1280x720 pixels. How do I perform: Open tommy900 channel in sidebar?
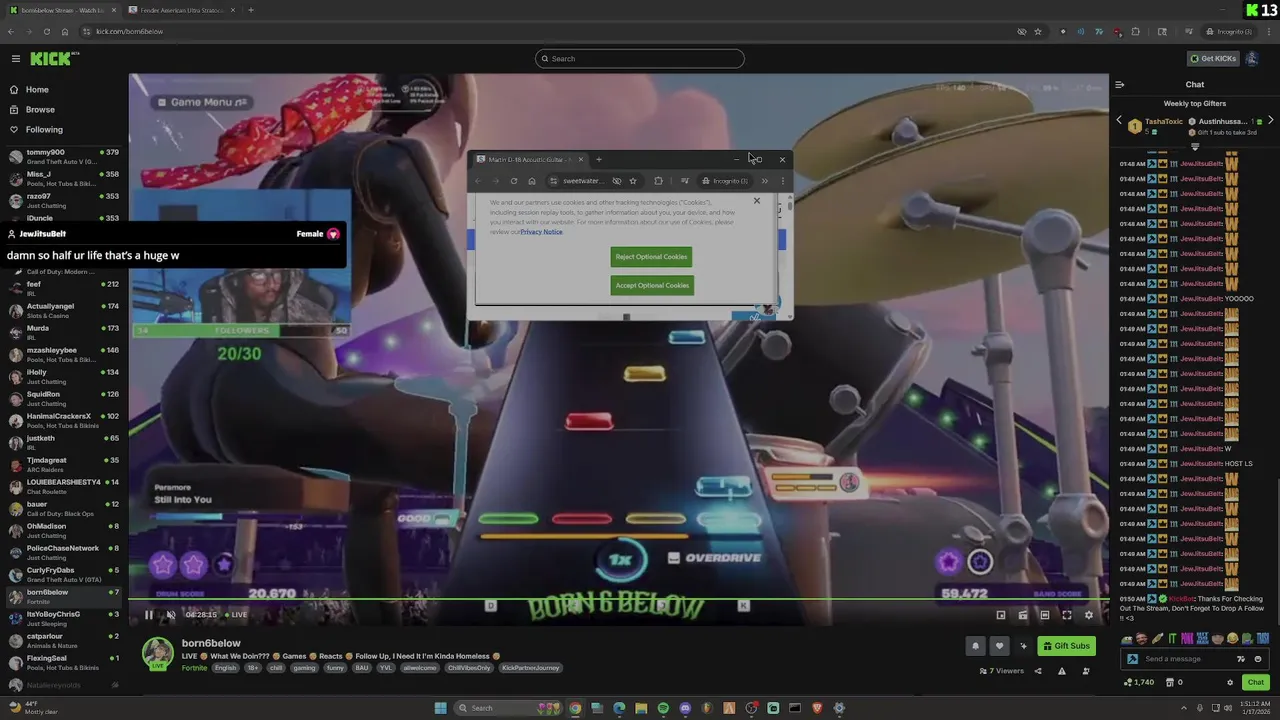pos(60,156)
